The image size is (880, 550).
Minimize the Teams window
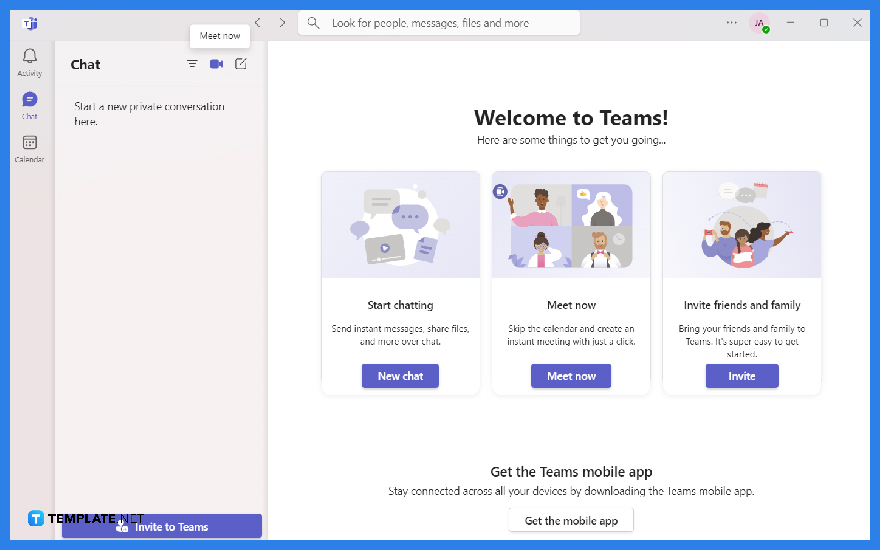(x=790, y=23)
